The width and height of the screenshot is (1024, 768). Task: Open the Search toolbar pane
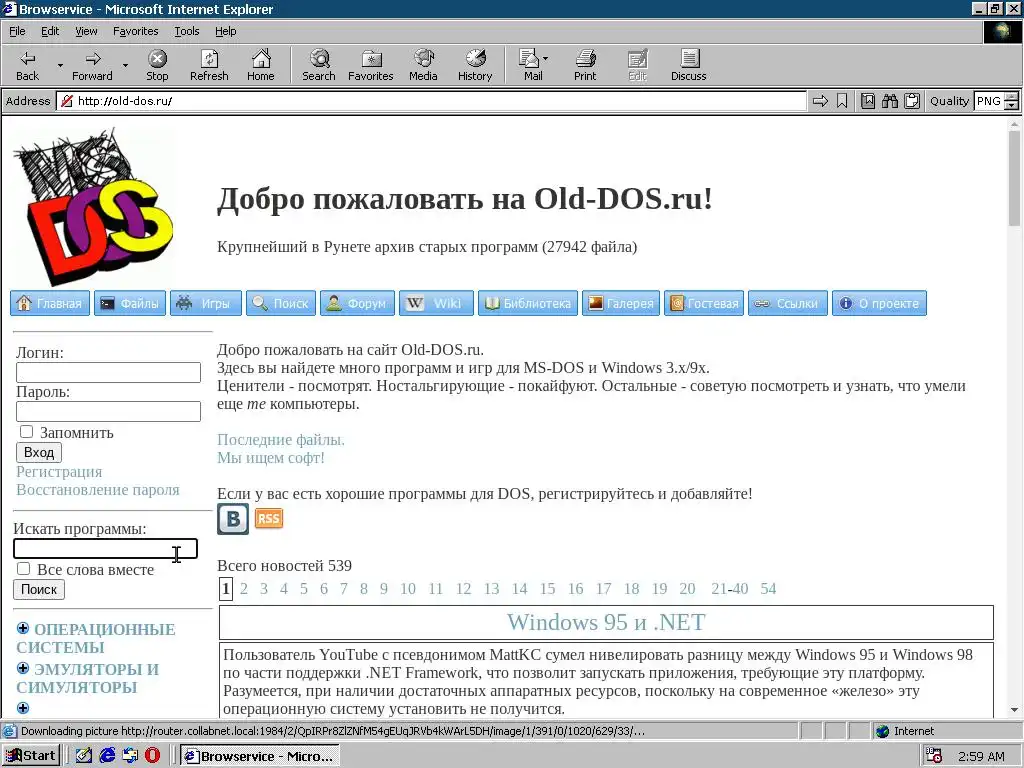(319, 65)
